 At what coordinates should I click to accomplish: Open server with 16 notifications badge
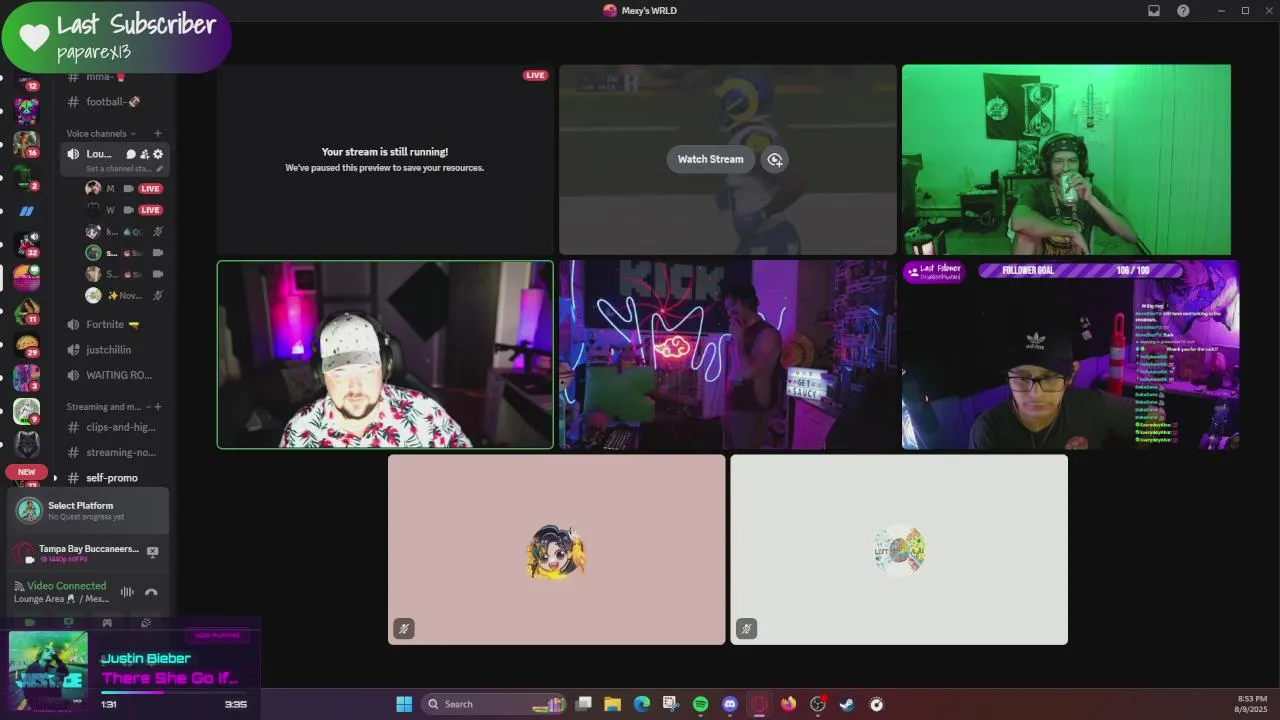tap(26, 144)
